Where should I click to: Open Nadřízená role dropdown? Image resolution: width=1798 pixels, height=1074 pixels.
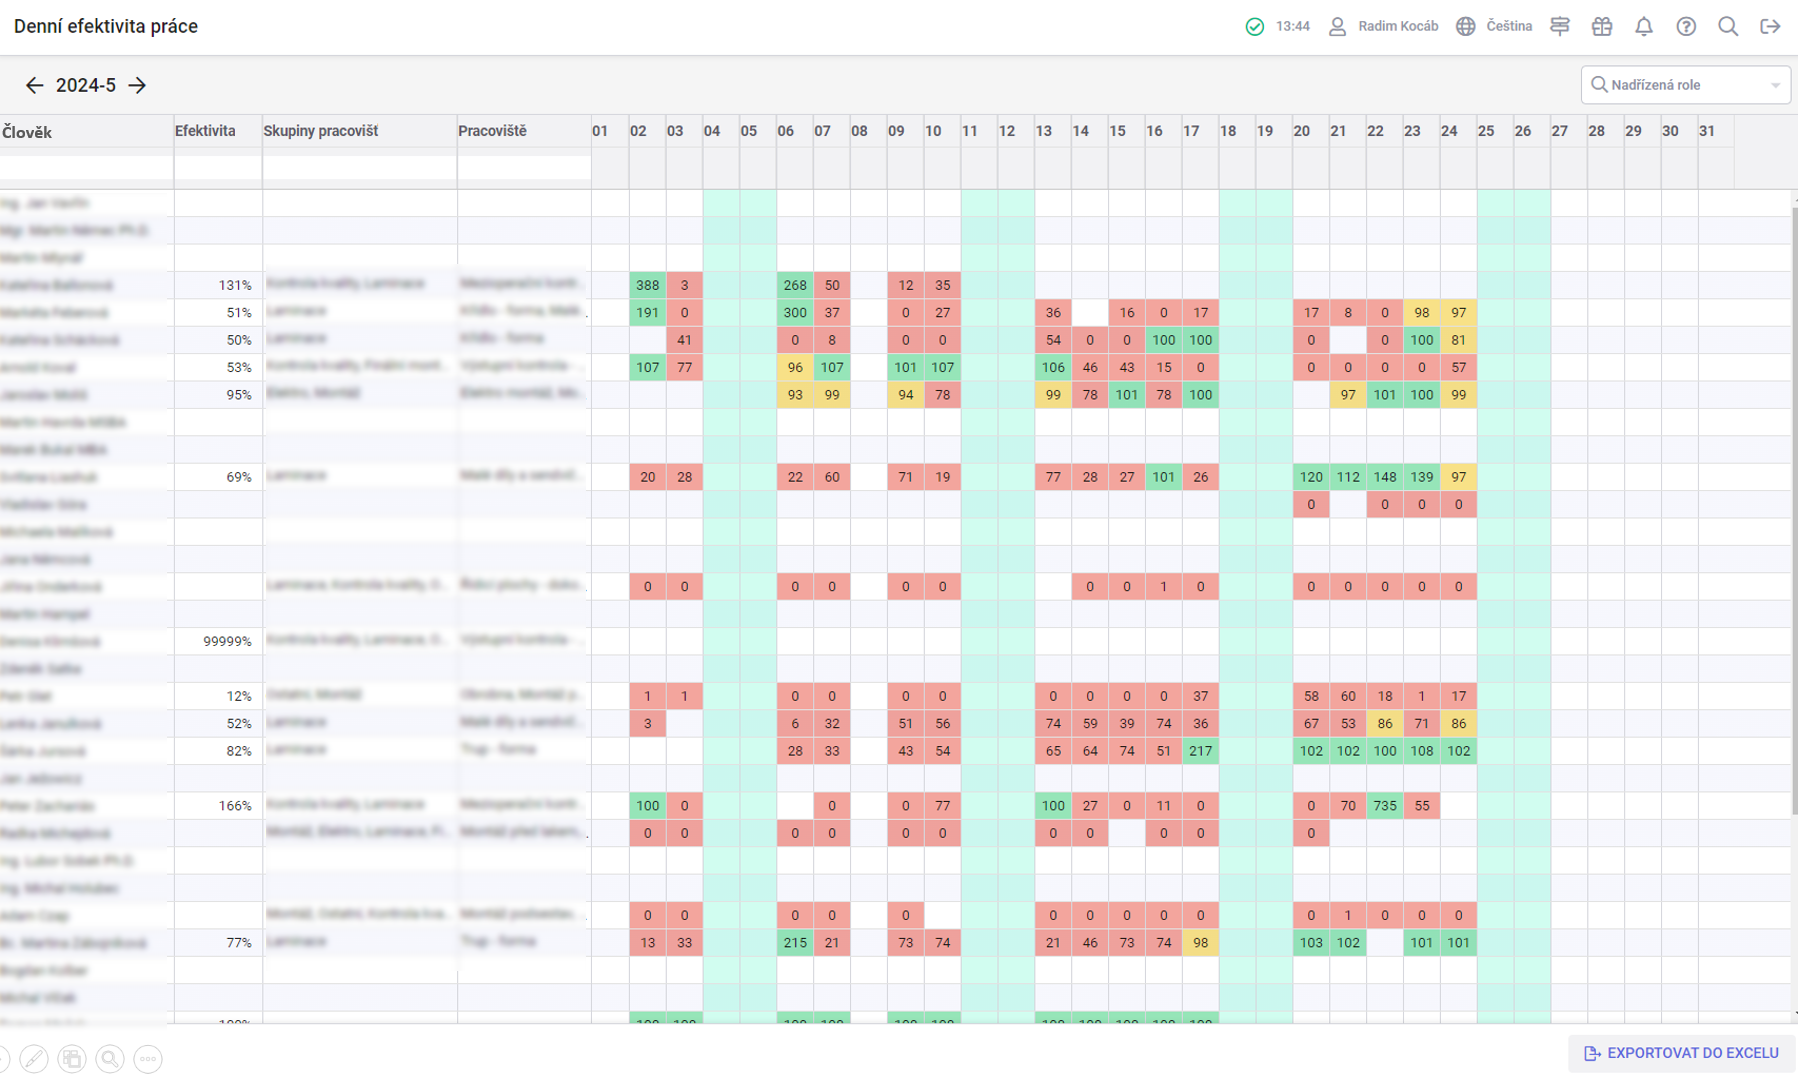(x=1685, y=85)
